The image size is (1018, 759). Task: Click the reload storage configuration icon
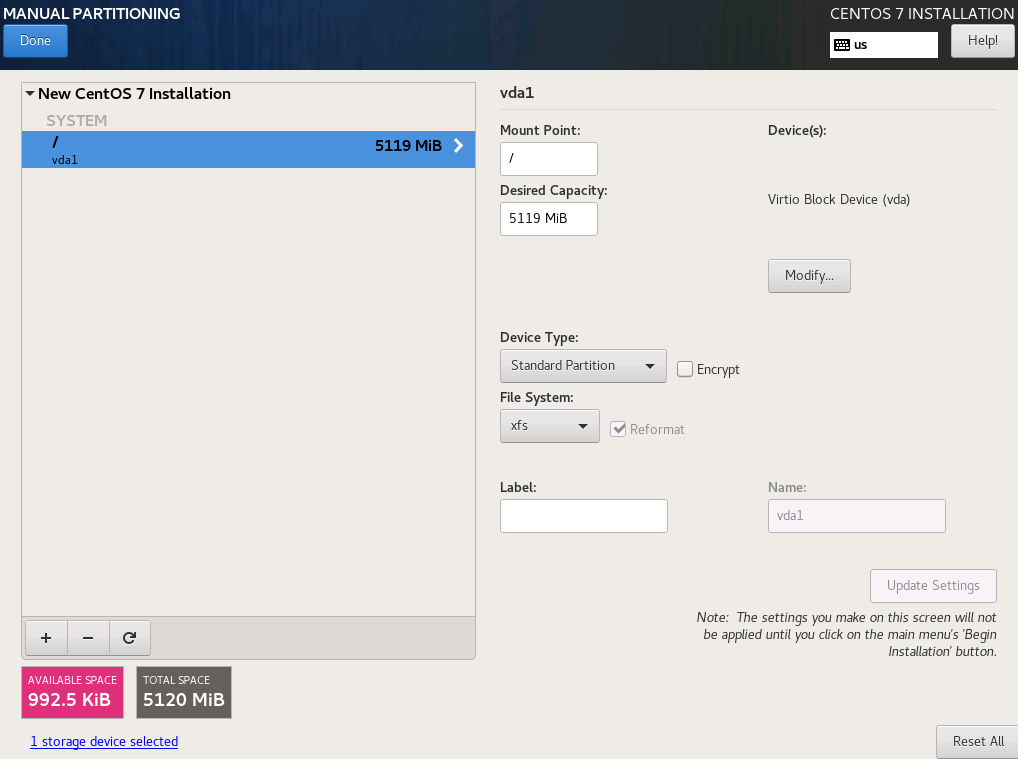pyautogui.click(x=129, y=637)
